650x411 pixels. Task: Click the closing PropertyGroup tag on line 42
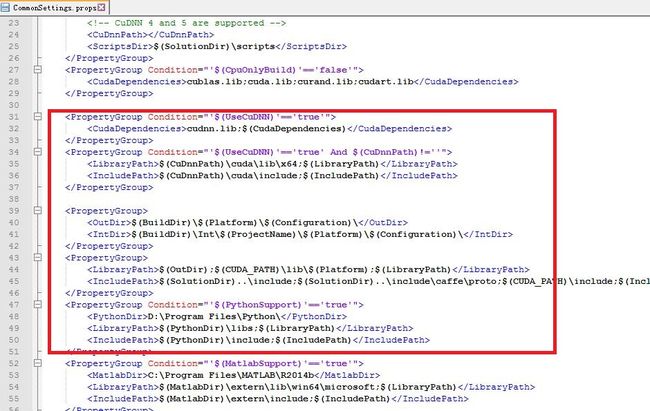pos(109,246)
